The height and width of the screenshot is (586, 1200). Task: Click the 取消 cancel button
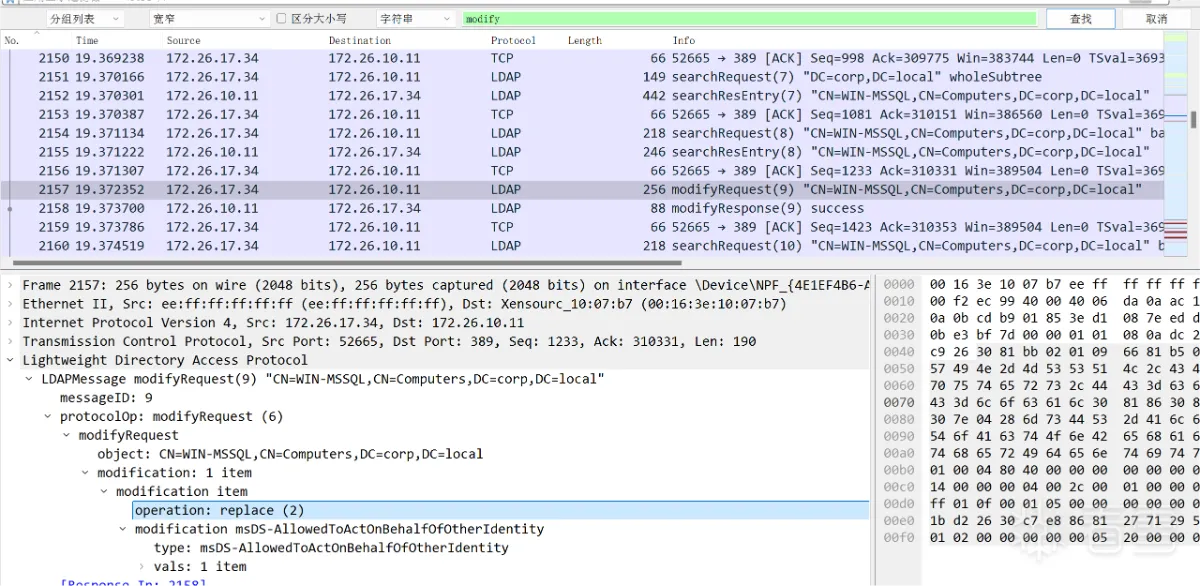1156,19
